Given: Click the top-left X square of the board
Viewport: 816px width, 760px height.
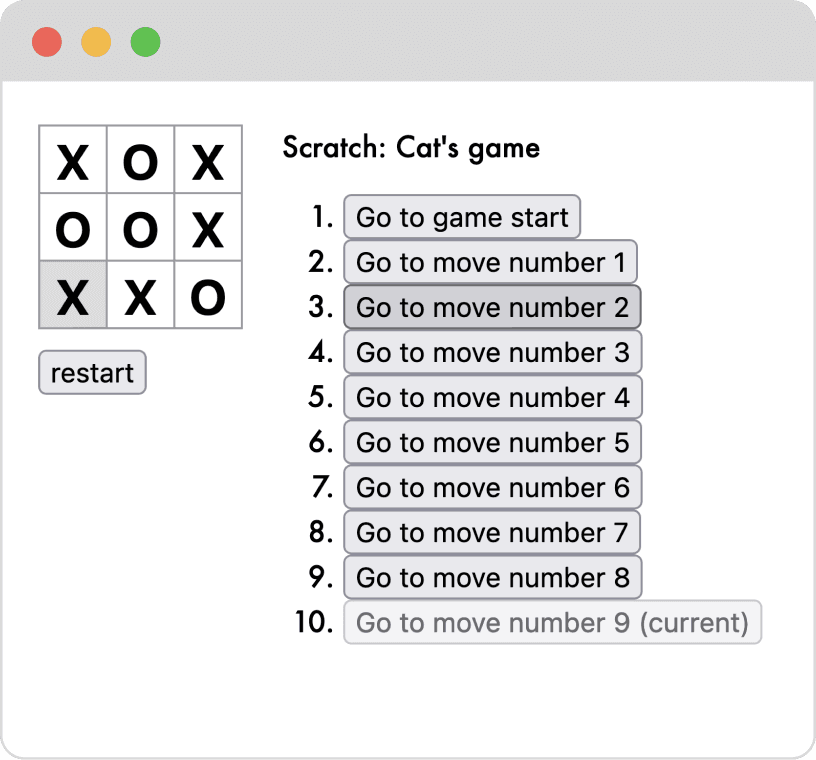Looking at the screenshot, I should pyautogui.click(x=73, y=161).
